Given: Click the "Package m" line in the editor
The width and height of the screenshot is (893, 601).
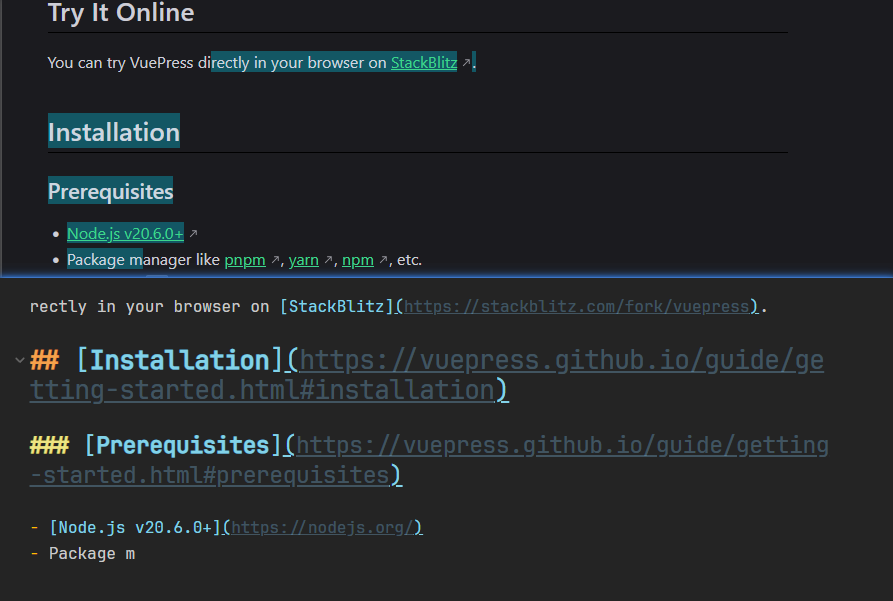Looking at the screenshot, I should (92, 554).
